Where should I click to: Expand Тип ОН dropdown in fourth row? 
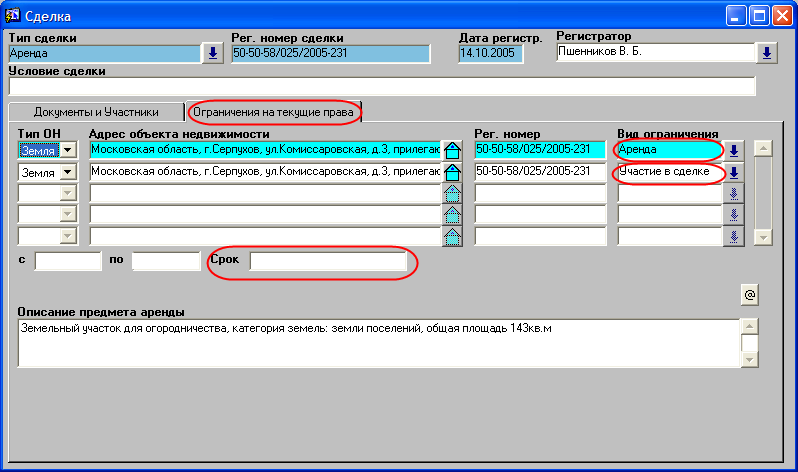[67, 214]
